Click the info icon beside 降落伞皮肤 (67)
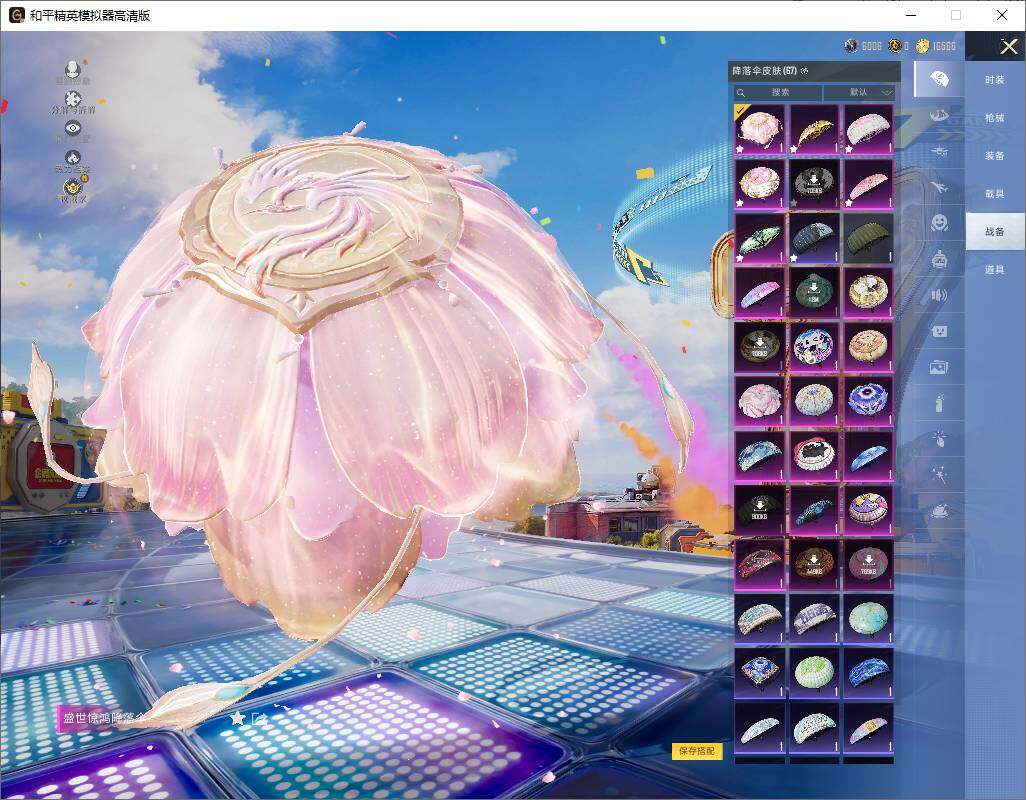The width and height of the screenshot is (1026, 800). tap(804, 71)
